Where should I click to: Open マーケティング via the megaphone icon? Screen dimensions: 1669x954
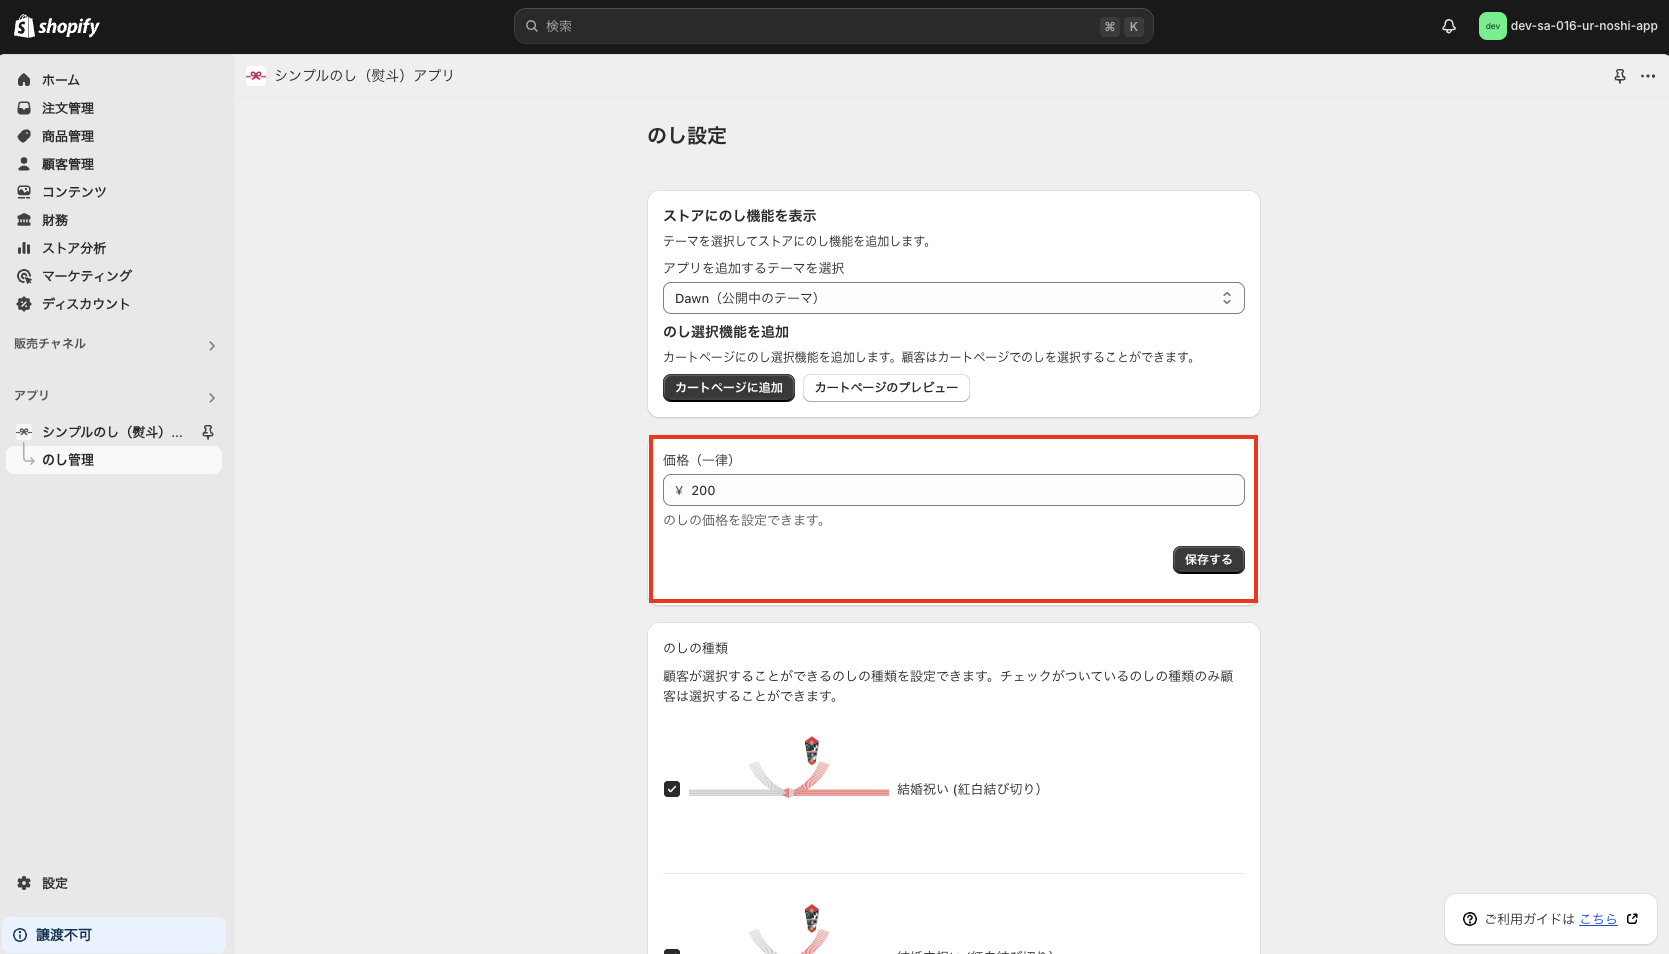(24, 275)
